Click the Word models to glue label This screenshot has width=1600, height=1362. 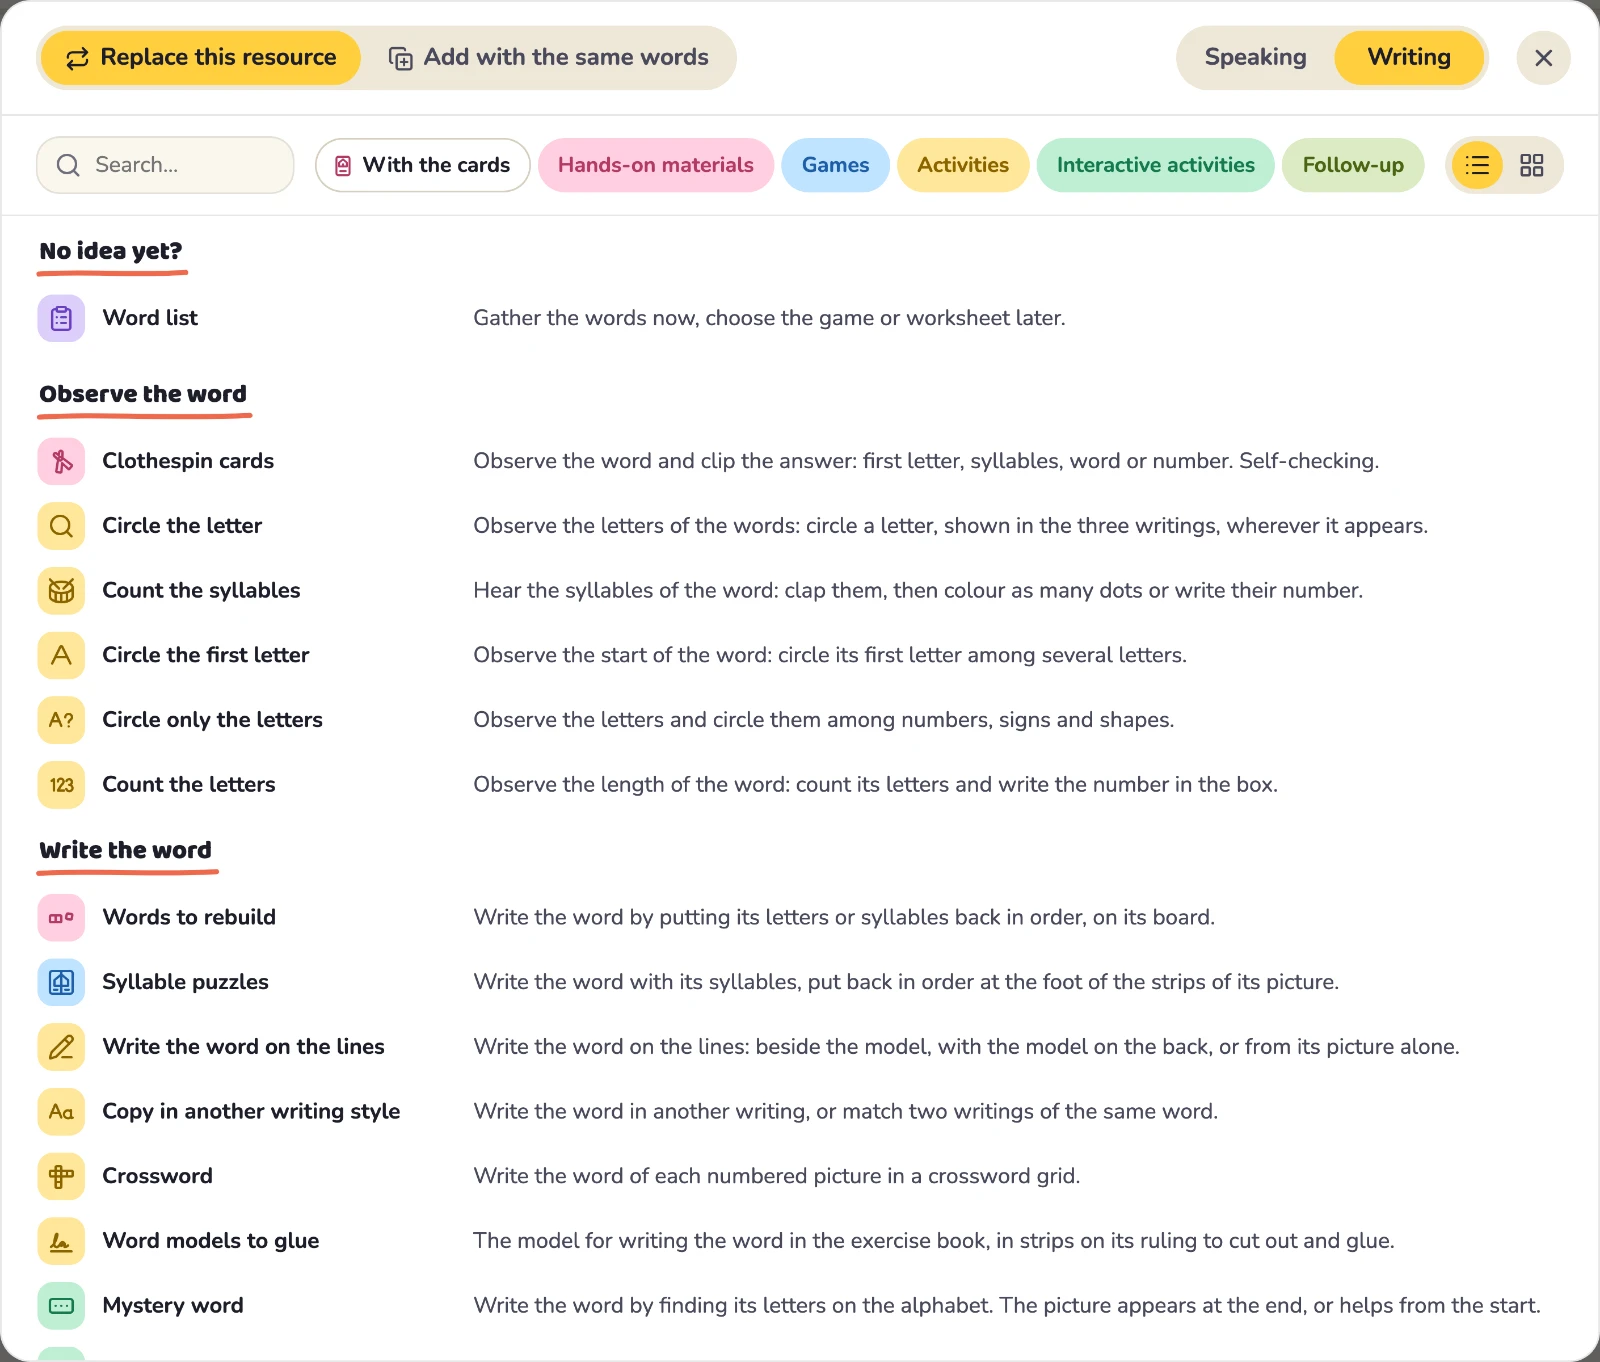coord(211,1241)
